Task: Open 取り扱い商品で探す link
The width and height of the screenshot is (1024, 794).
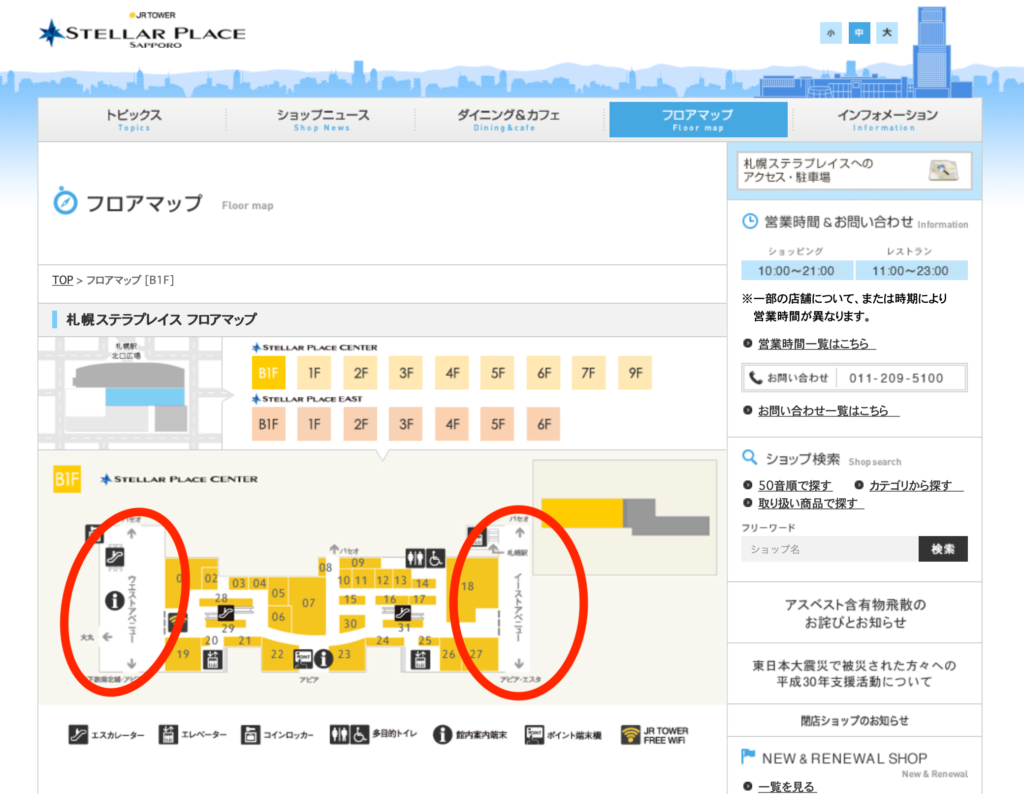Action: click(810, 503)
